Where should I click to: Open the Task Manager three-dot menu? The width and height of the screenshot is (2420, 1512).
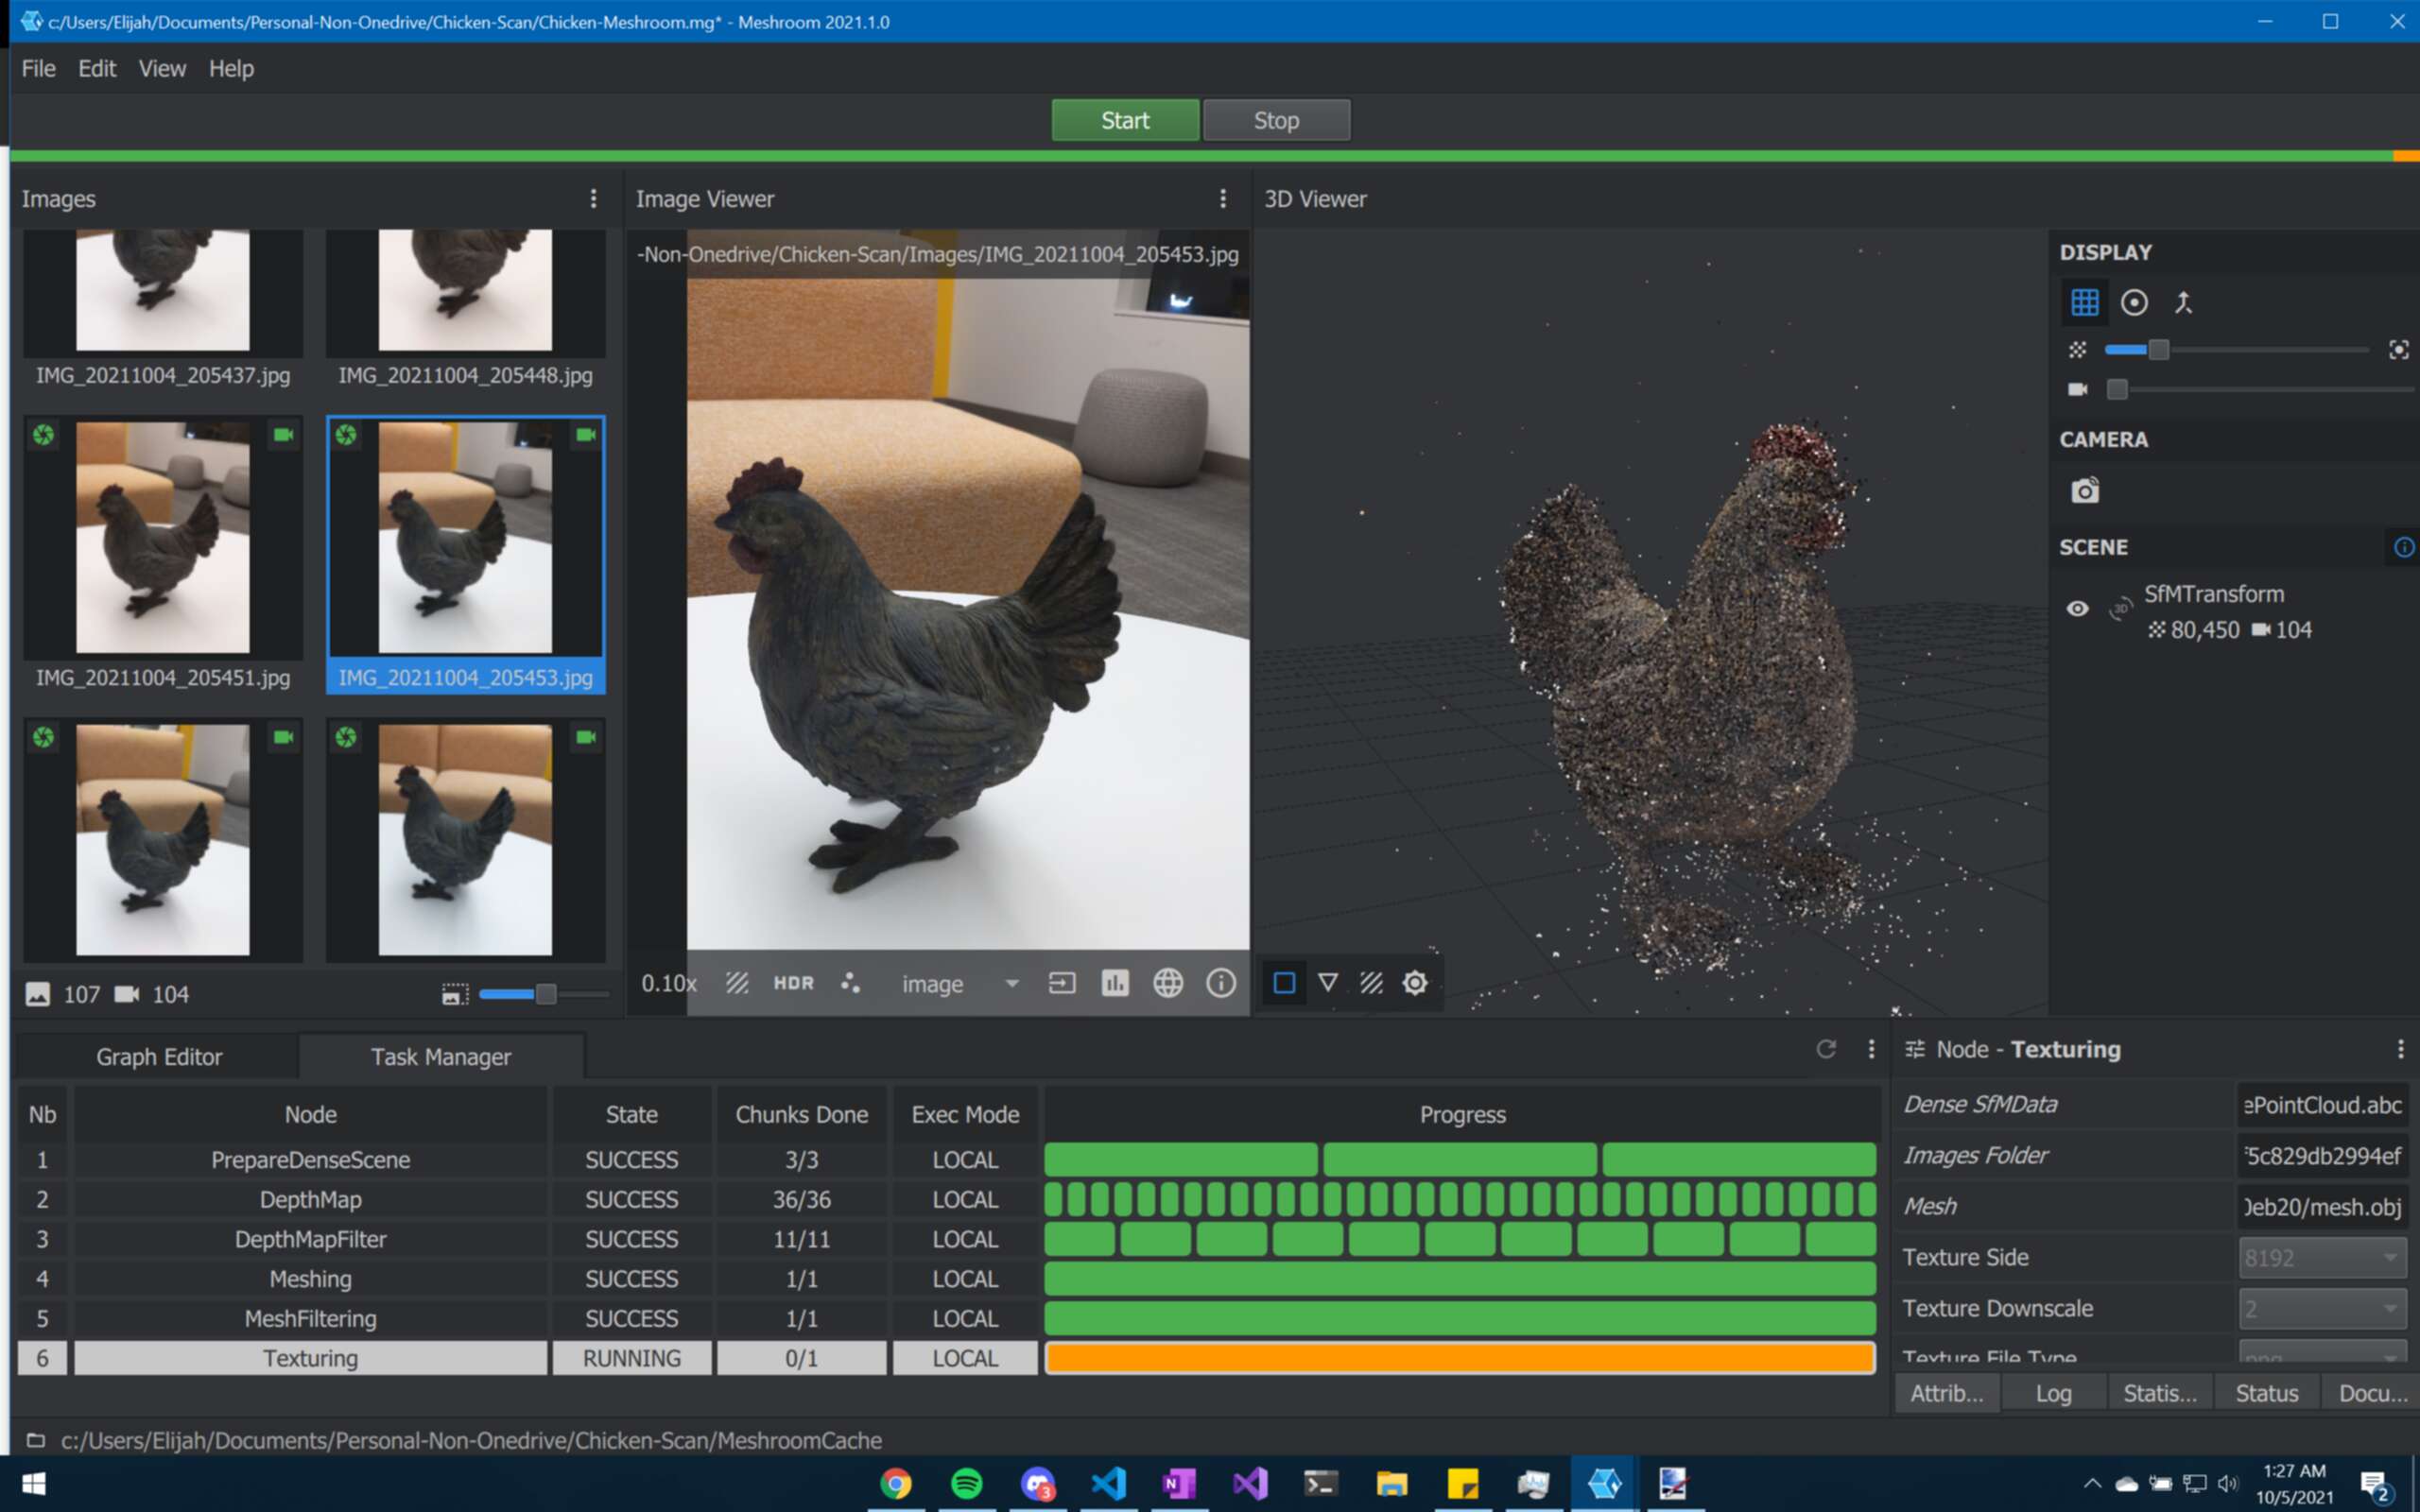coord(1872,1049)
